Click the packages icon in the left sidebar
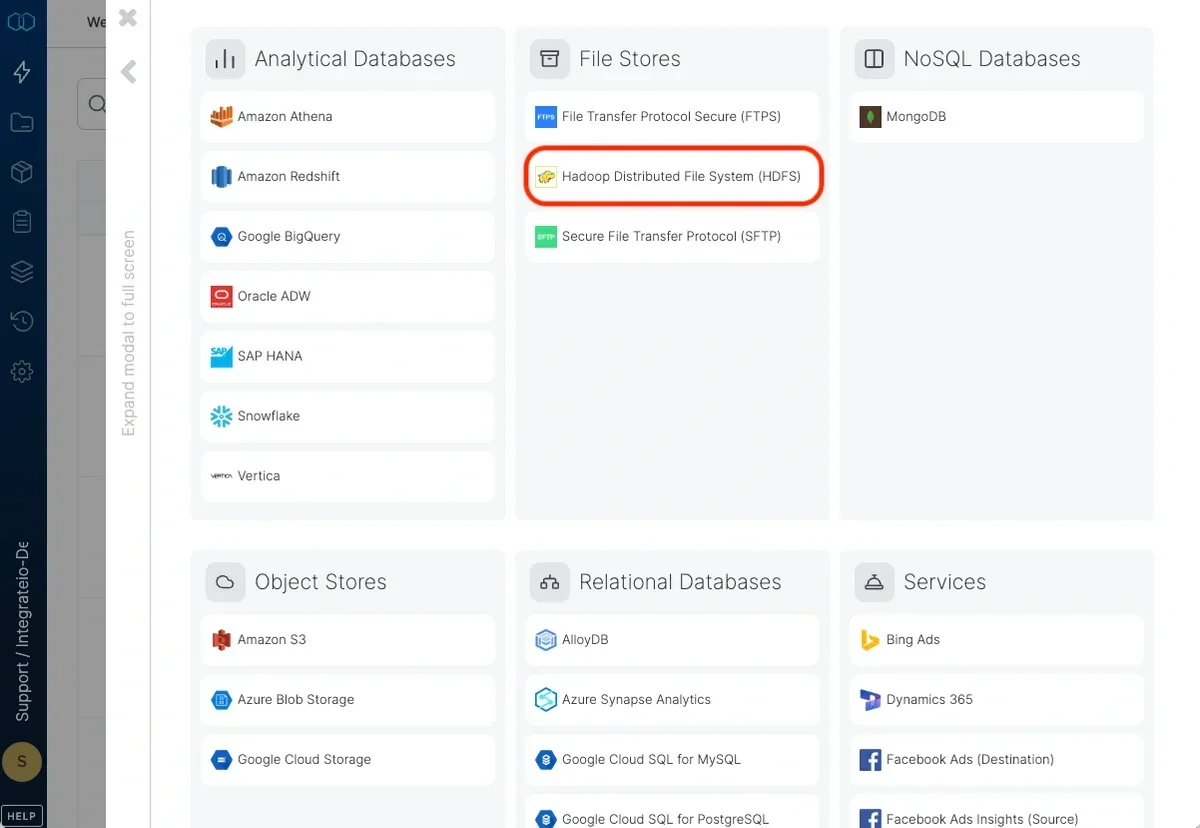The width and height of the screenshot is (1200, 828). [22, 171]
